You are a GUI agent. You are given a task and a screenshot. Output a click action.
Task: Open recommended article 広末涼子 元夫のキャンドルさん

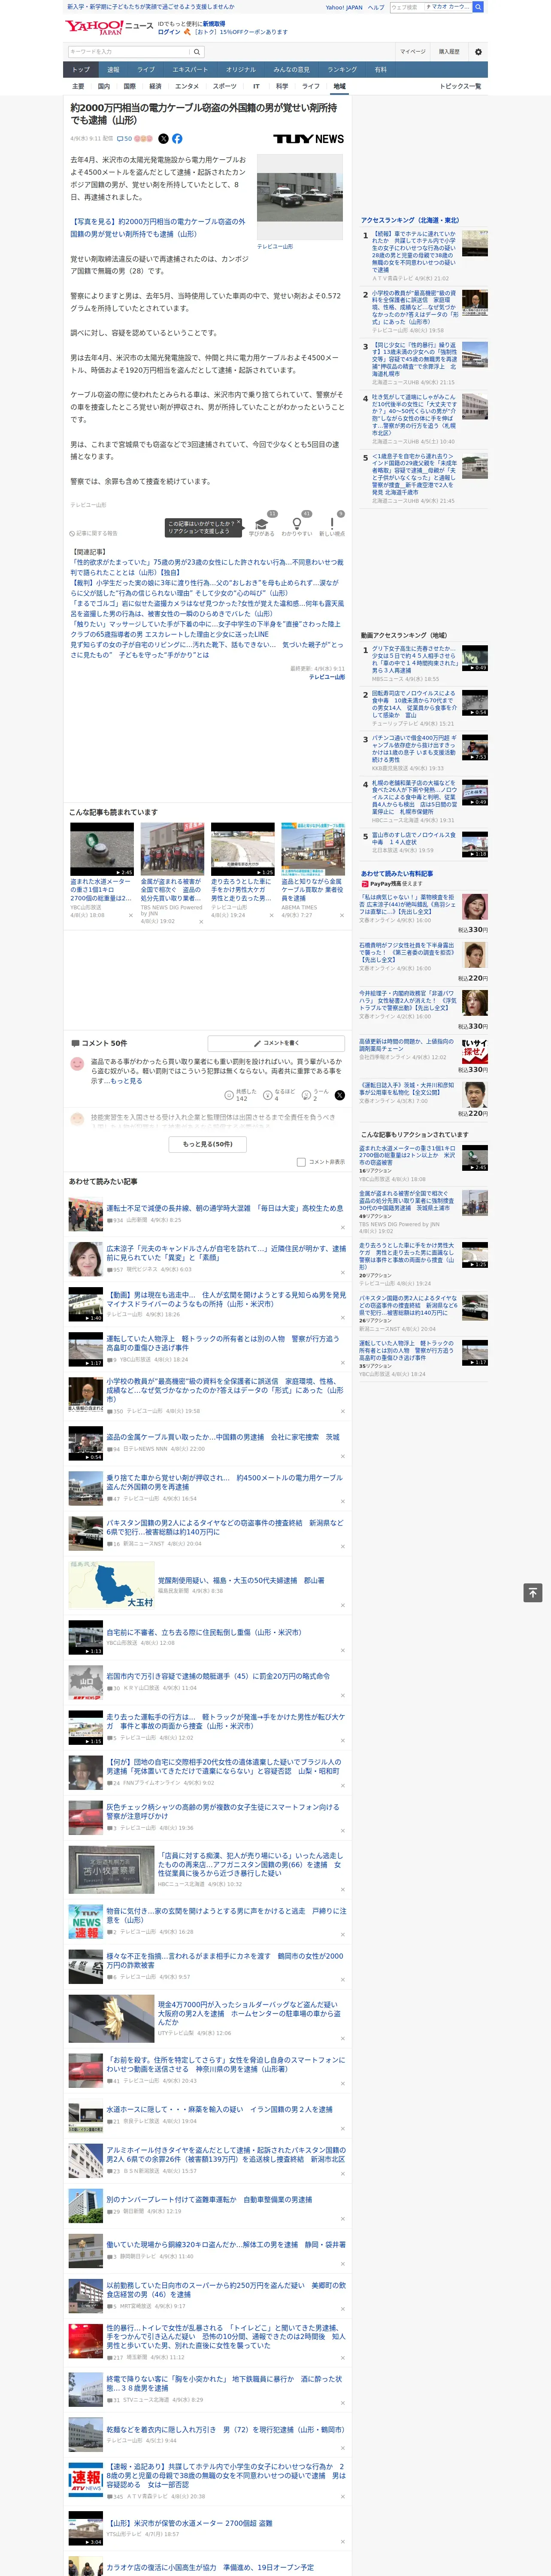click(226, 1253)
